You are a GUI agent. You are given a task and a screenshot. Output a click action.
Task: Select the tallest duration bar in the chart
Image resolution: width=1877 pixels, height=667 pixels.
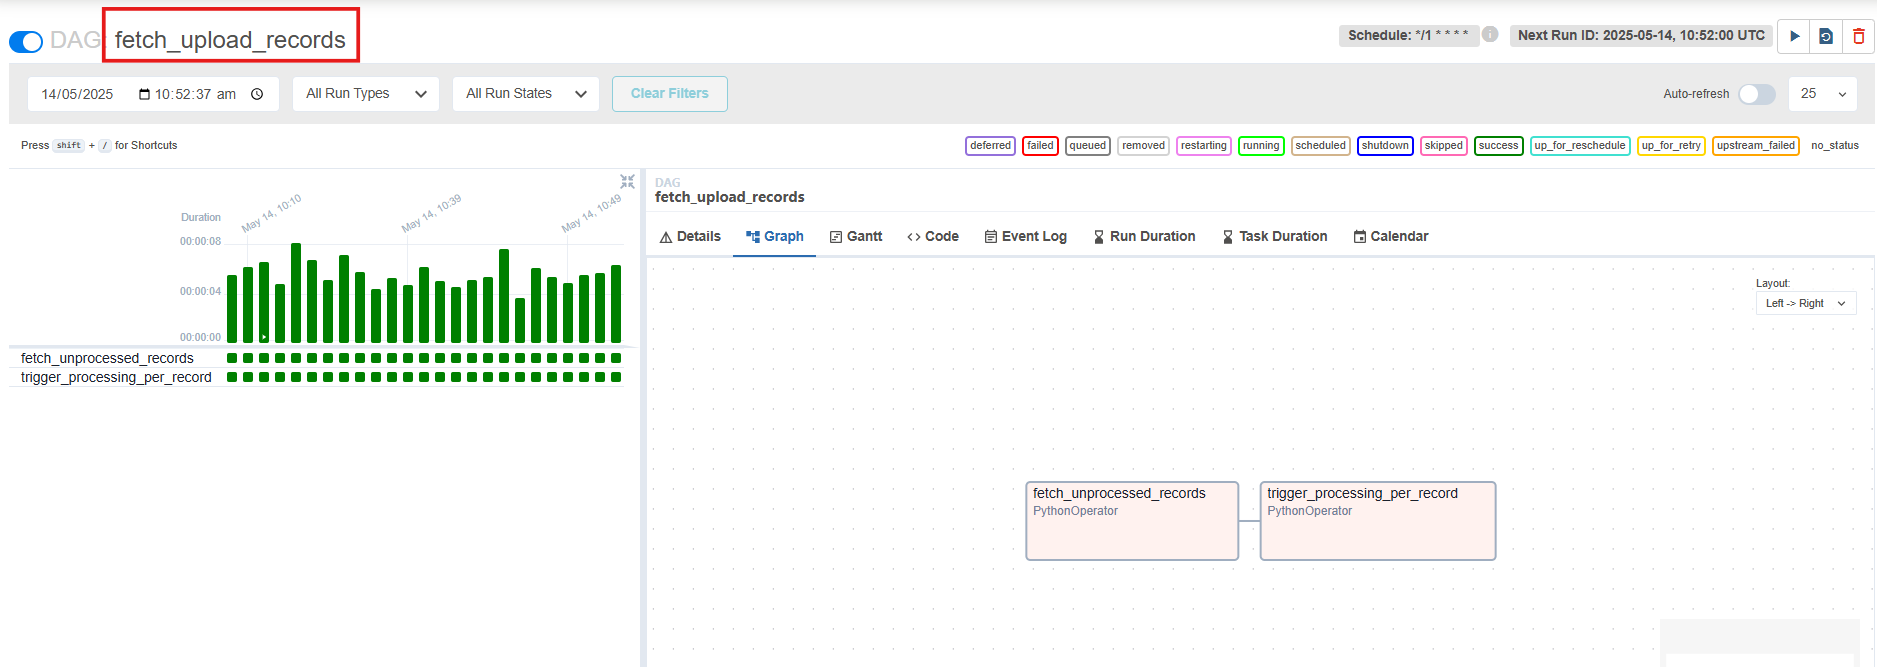[x=296, y=293]
